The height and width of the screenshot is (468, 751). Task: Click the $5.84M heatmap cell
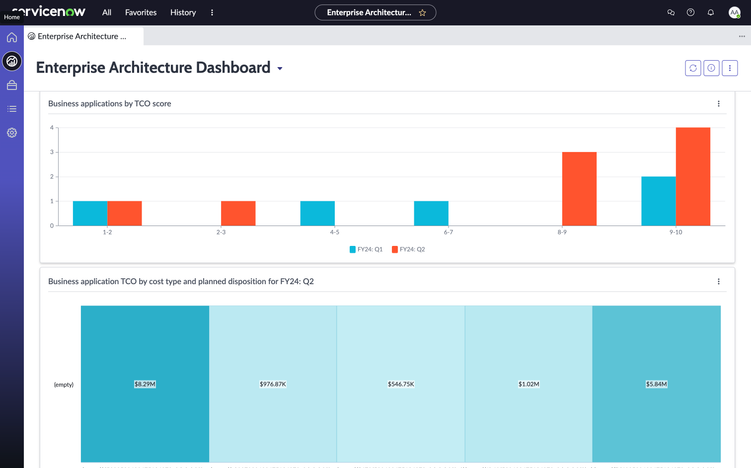pyautogui.click(x=657, y=384)
